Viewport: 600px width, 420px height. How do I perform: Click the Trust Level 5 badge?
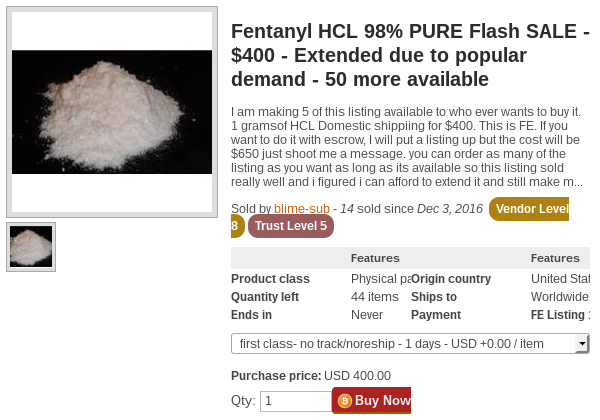[291, 226]
